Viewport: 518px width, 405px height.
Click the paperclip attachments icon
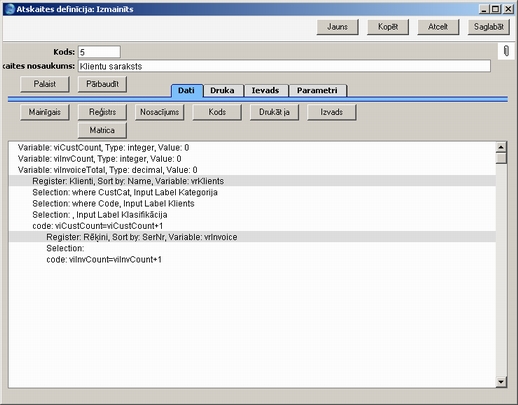[x=506, y=51]
